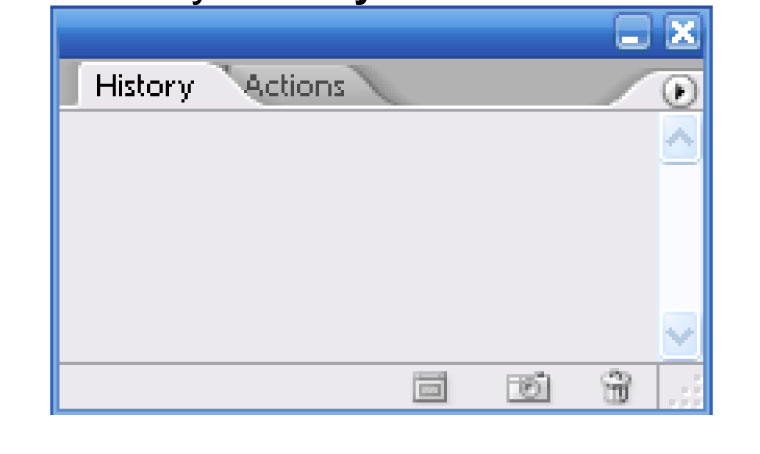
Task: Open the History panel flyout menu
Action: click(x=679, y=91)
